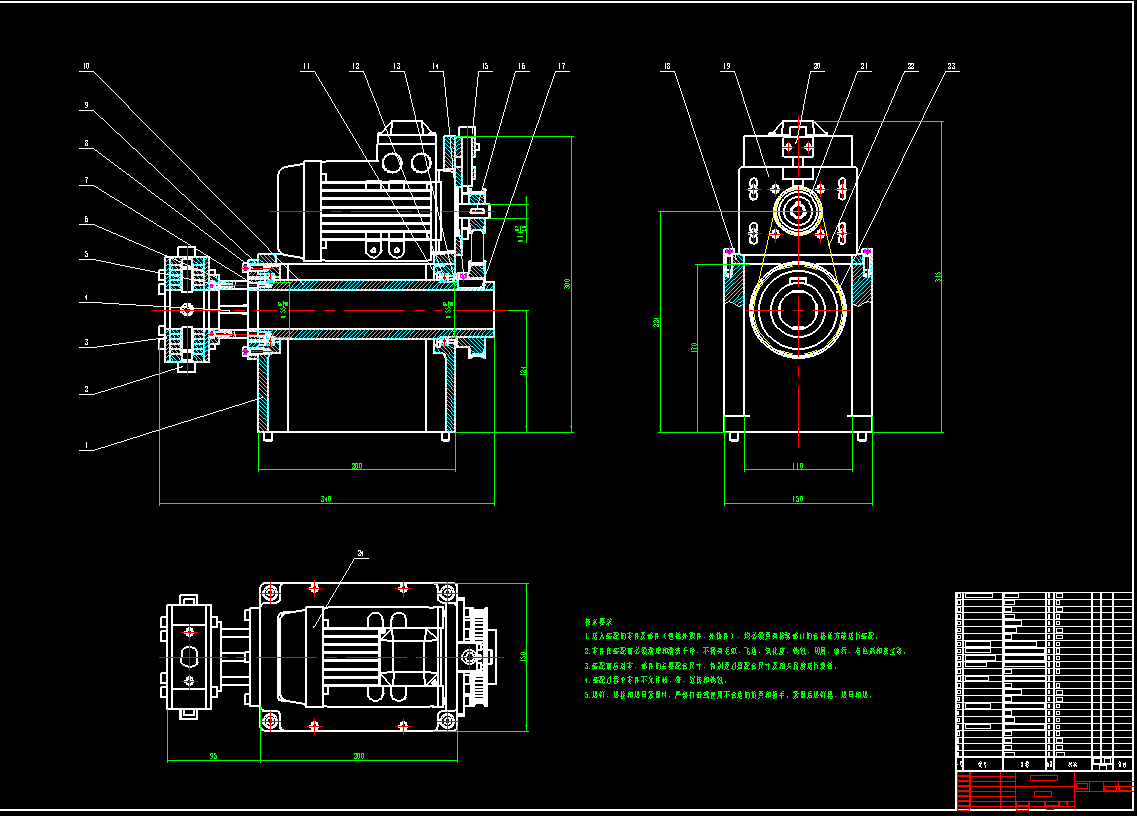Click item number 22 in end view
1137x816 pixels.
pos(911,66)
